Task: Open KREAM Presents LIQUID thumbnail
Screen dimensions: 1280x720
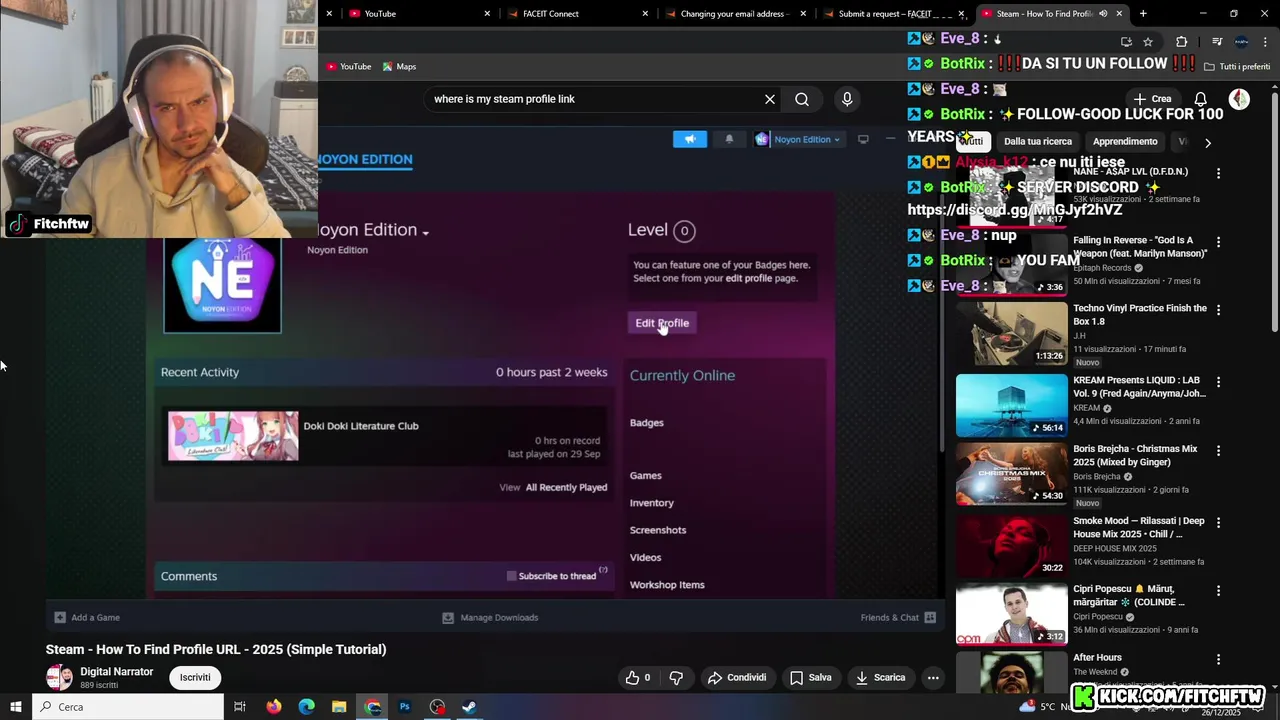Action: (x=1011, y=405)
